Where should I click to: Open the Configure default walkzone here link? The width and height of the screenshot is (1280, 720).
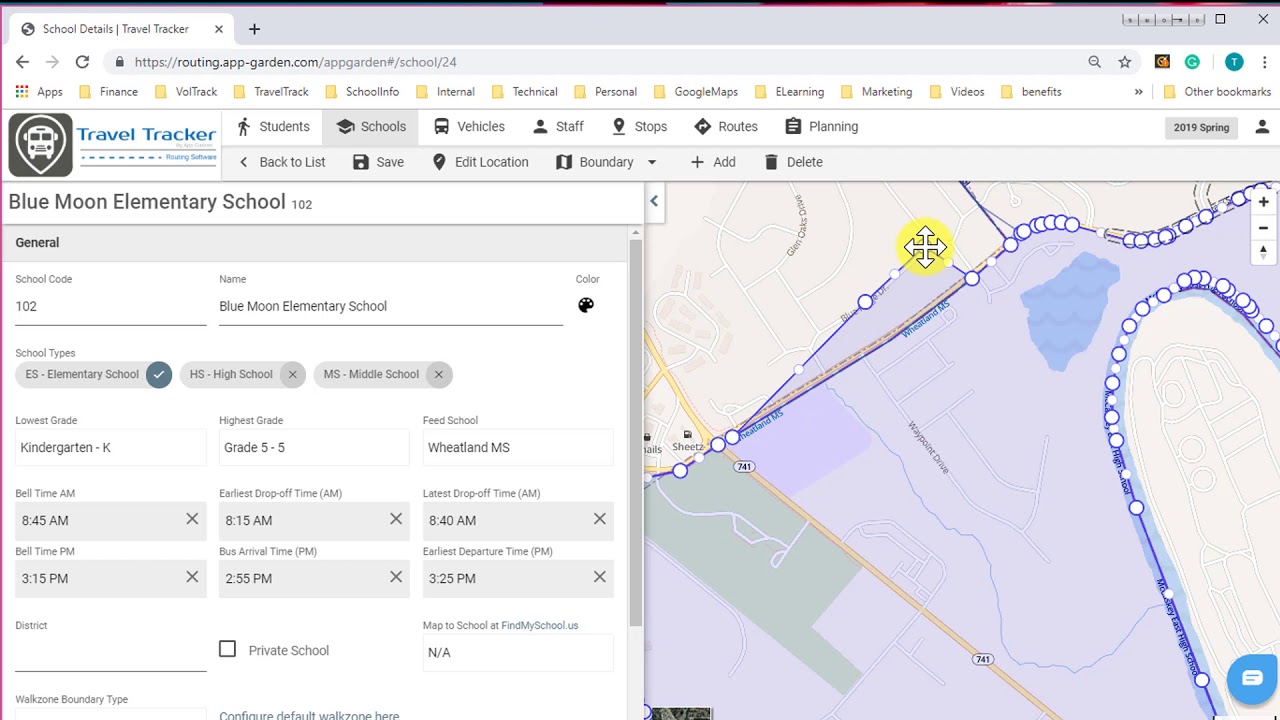click(309, 714)
